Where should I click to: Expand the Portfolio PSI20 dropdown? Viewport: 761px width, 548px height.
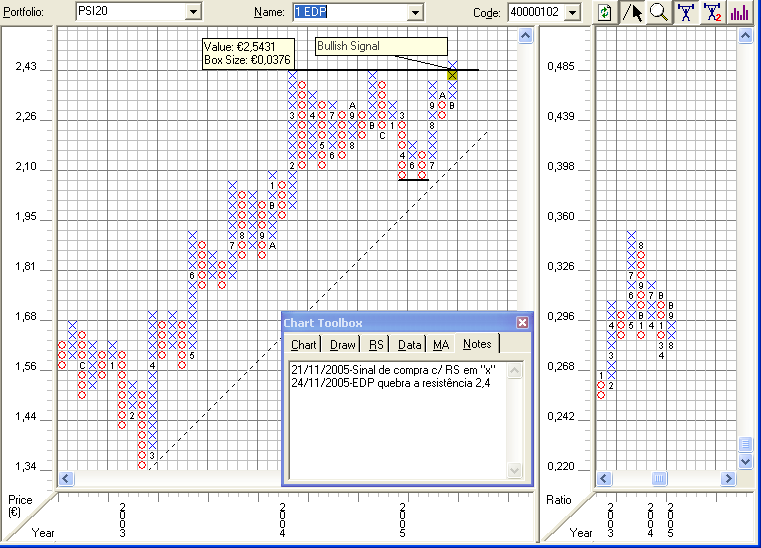pyautogui.click(x=193, y=12)
